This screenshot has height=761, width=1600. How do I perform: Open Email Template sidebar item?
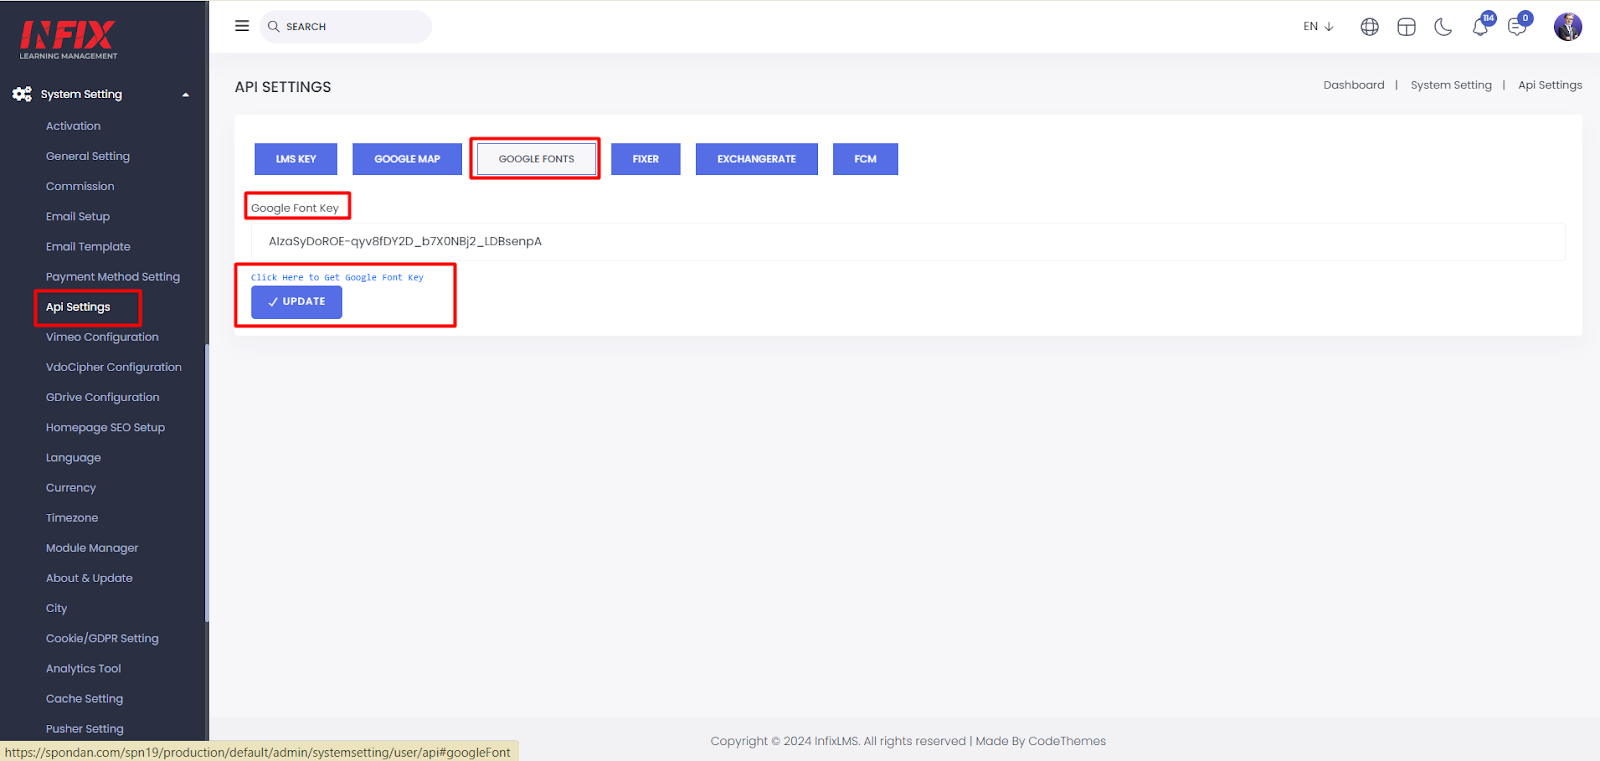[x=88, y=246]
